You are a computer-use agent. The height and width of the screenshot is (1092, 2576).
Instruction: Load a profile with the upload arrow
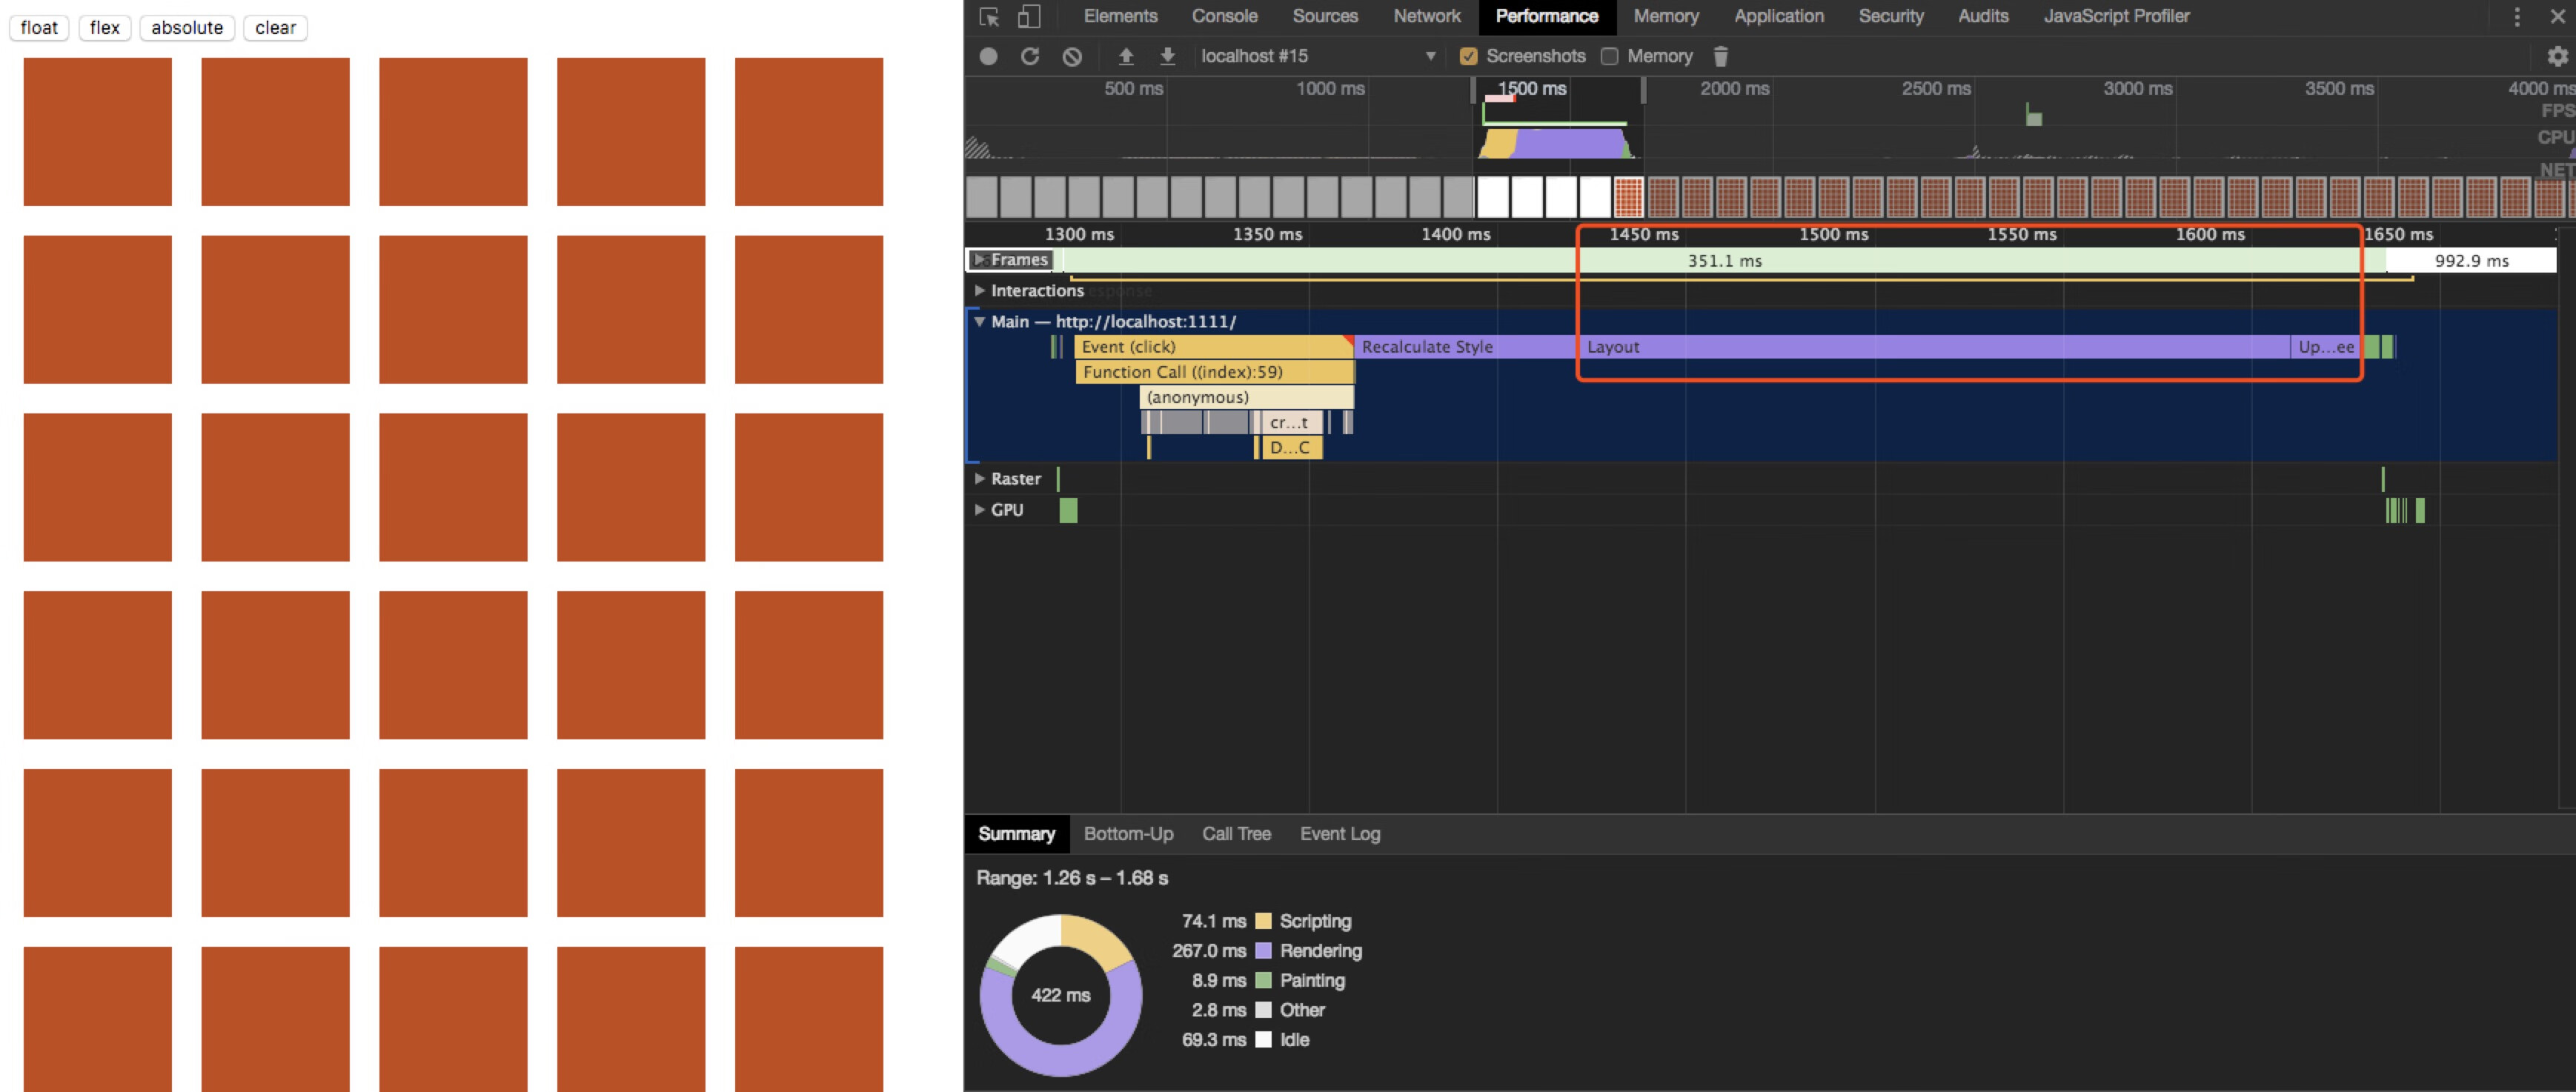tap(1126, 56)
